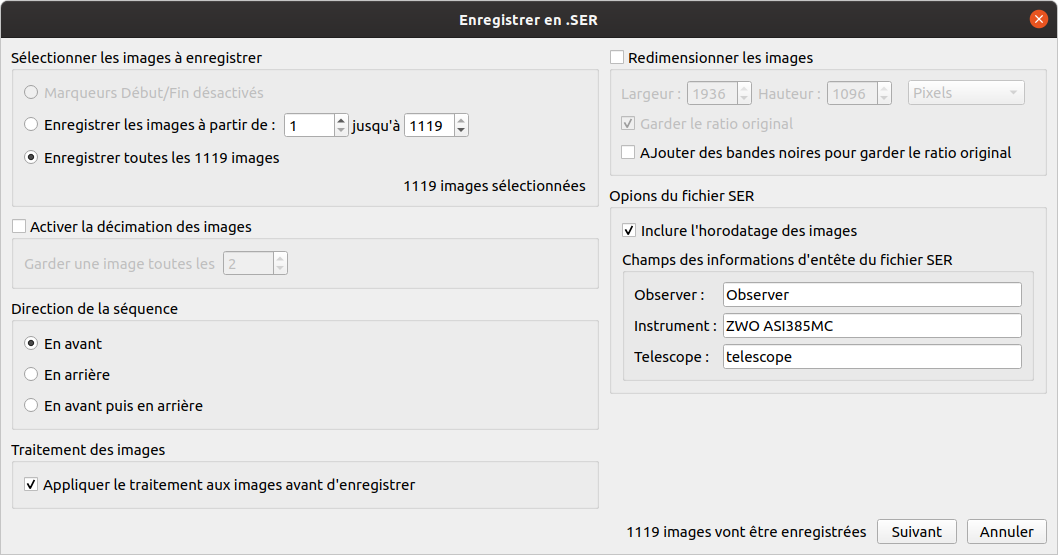
Task: Click the end image field showing 1119
Action: (x=427, y=125)
